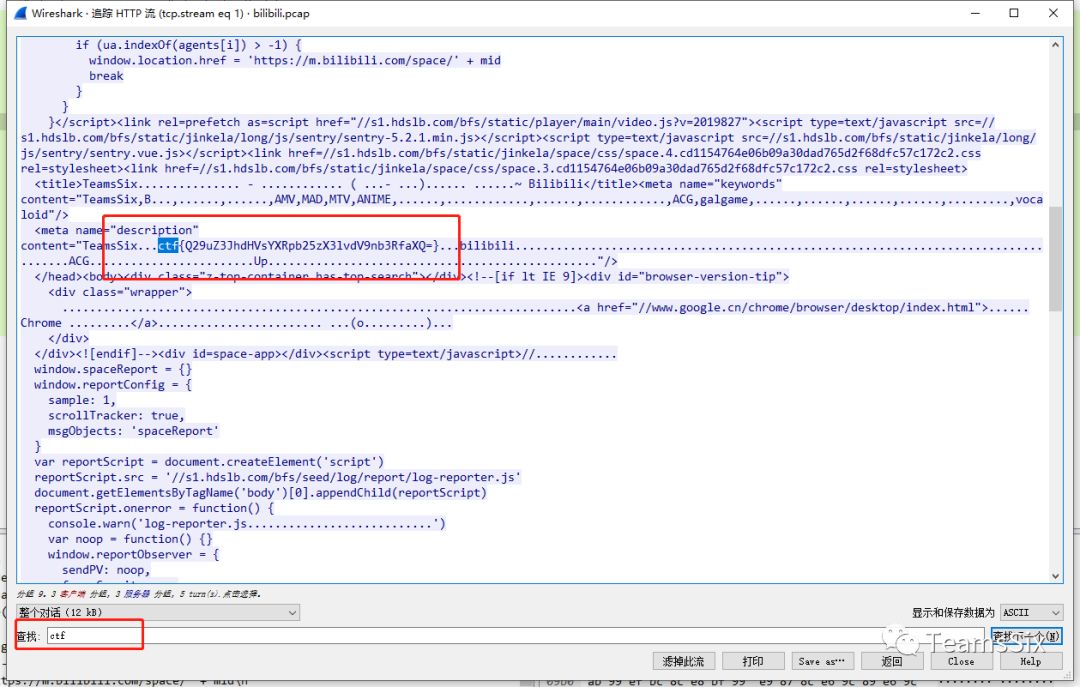The height and width of the screenshot is (687, 1080).
Task: Click the line window.spaceReport = {}
Action: (x=113, y=369)
